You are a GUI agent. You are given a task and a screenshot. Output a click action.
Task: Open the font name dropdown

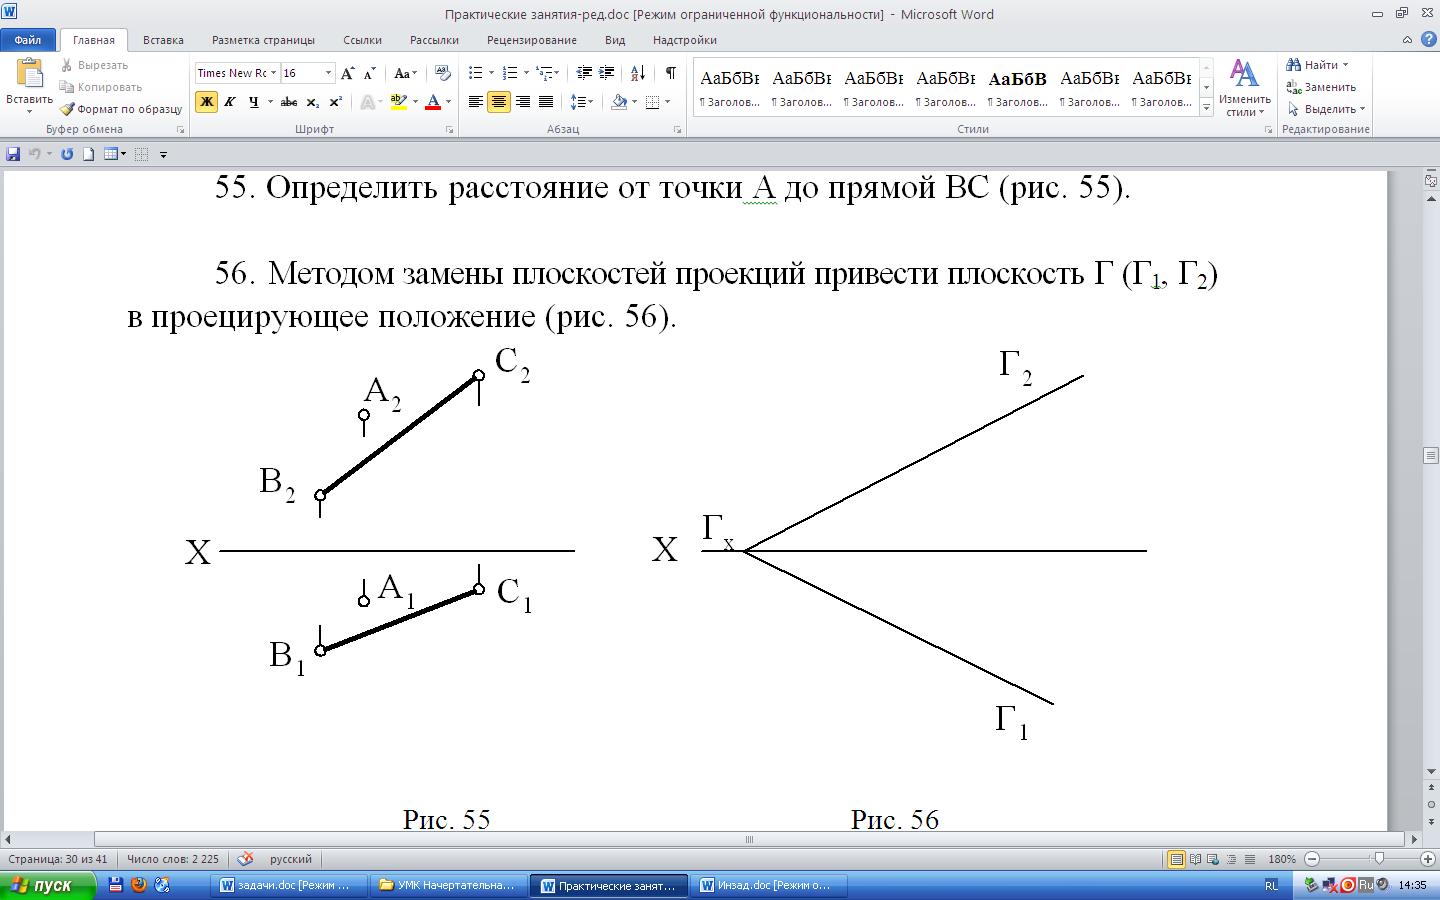pyautogui.click(x=273, y=73)
